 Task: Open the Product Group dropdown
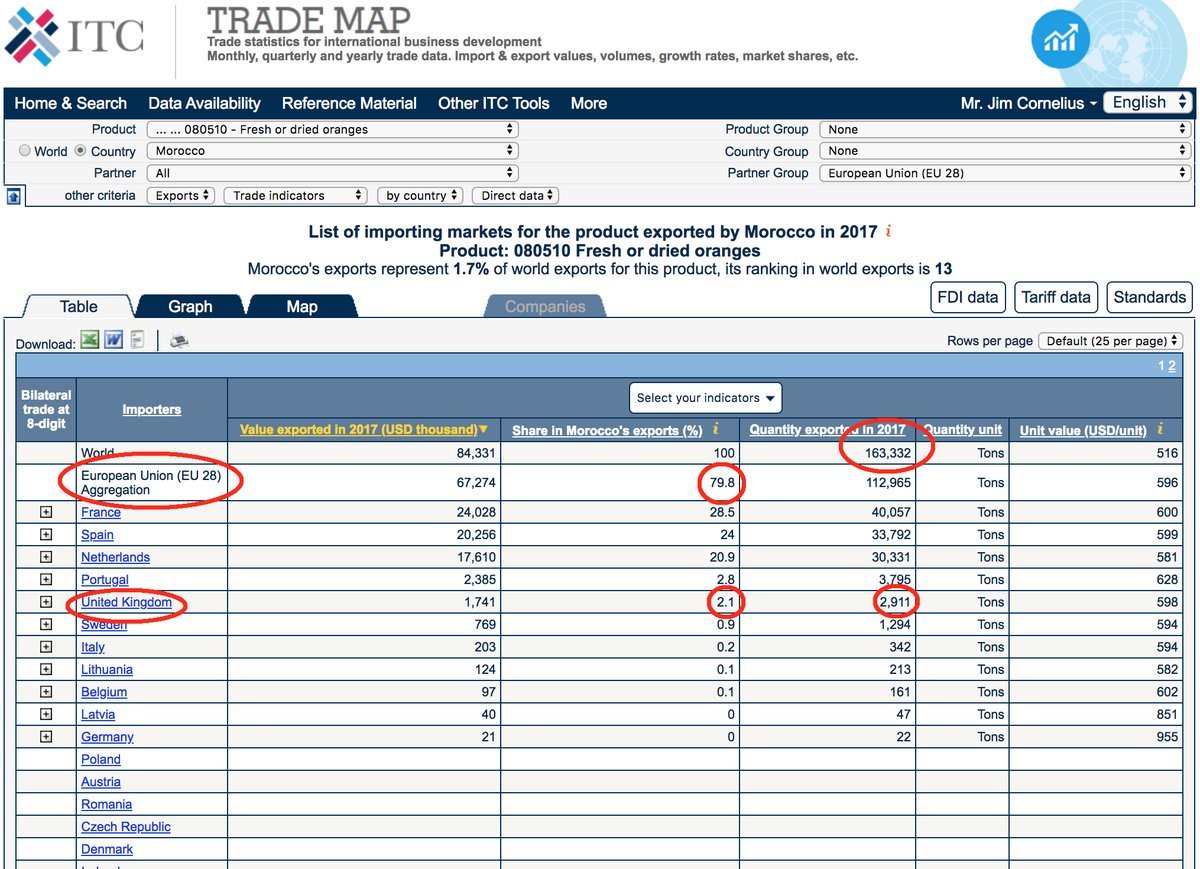tap(1005, 129)
